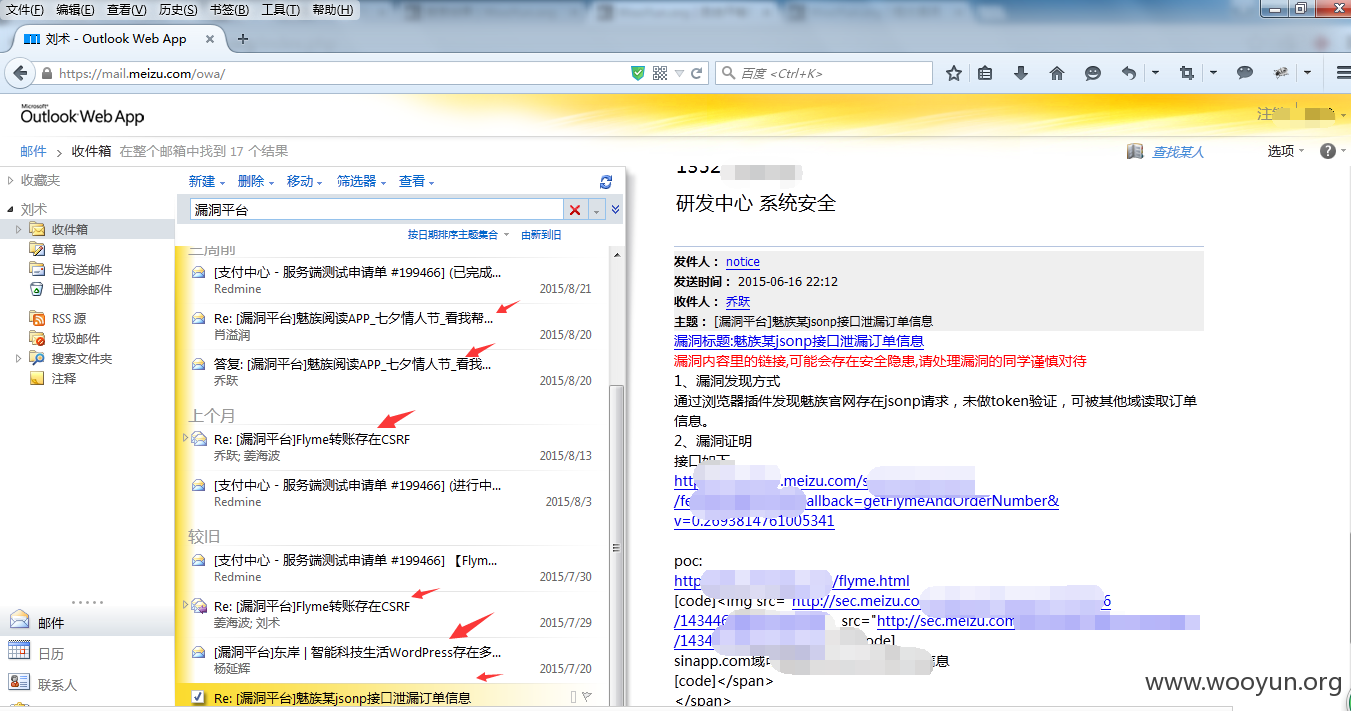Click the smiley face toolbar icon
Screen dimensions: 1351x711
click(1093, 73)
